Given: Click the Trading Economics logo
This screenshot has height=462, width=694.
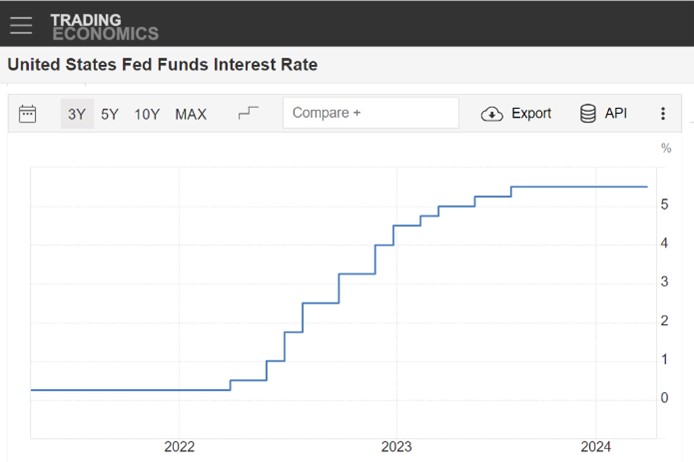Looking at the screenshot, I should (104, 26).
